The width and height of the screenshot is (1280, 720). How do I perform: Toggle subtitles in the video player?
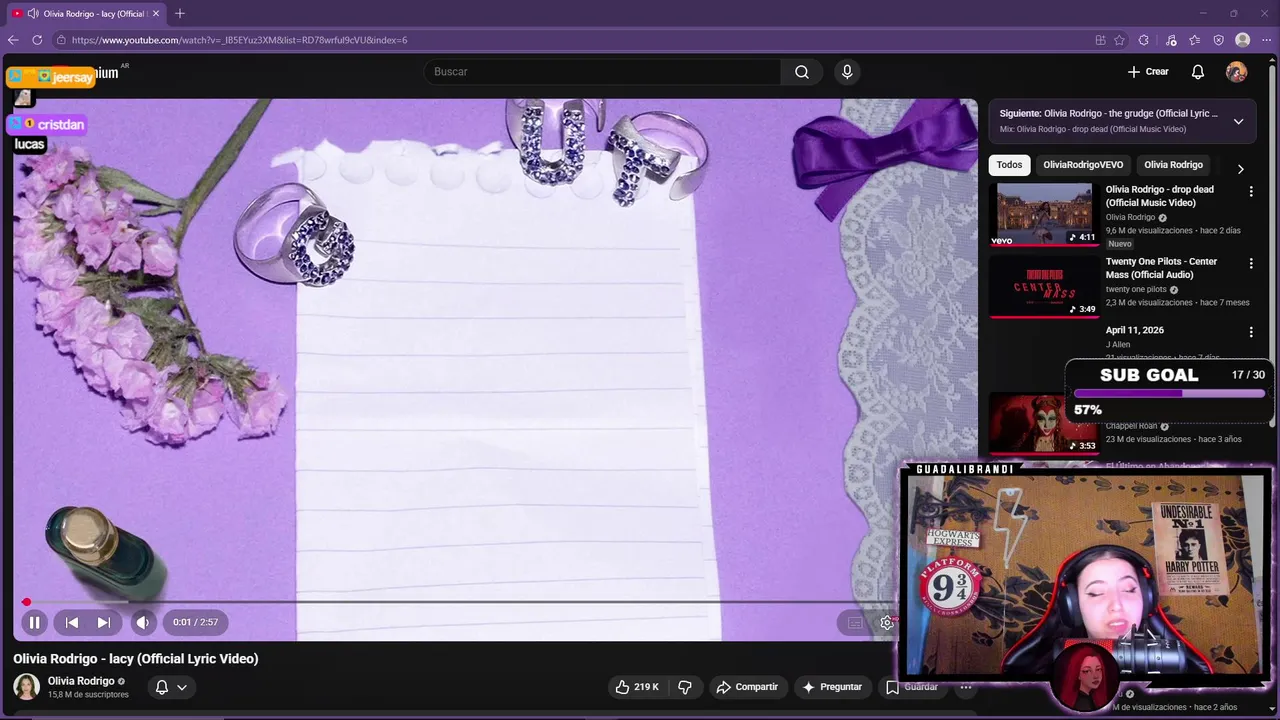tap(855, 622)
